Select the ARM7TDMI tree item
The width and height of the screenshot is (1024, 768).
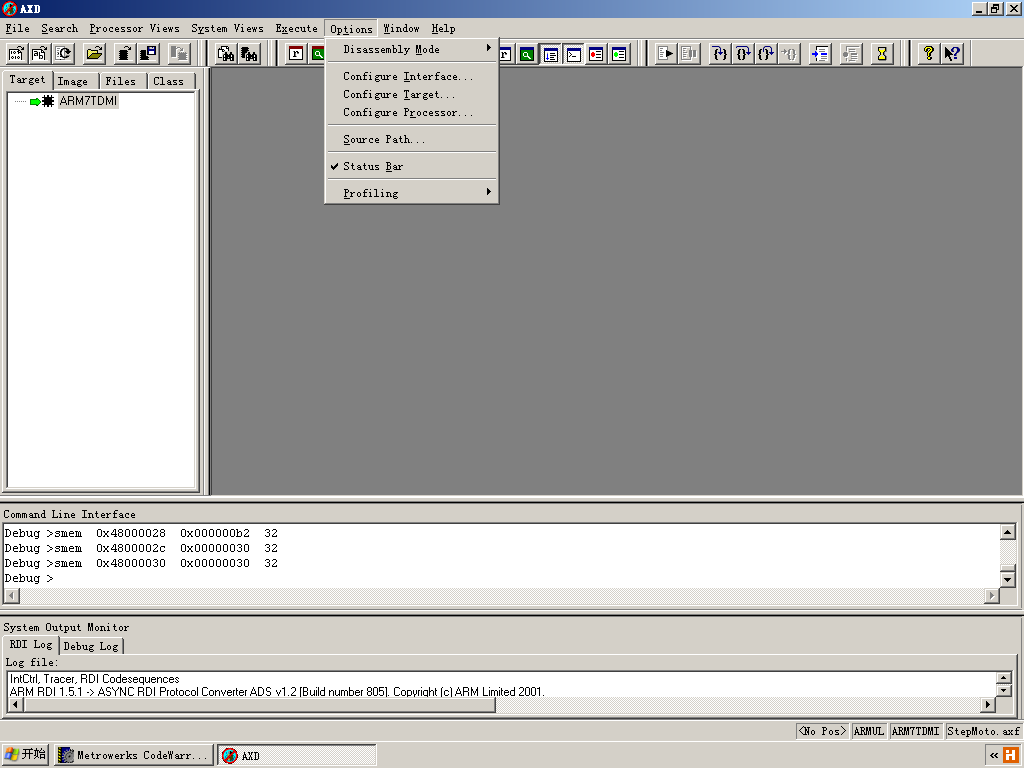(x=88, y=101)
